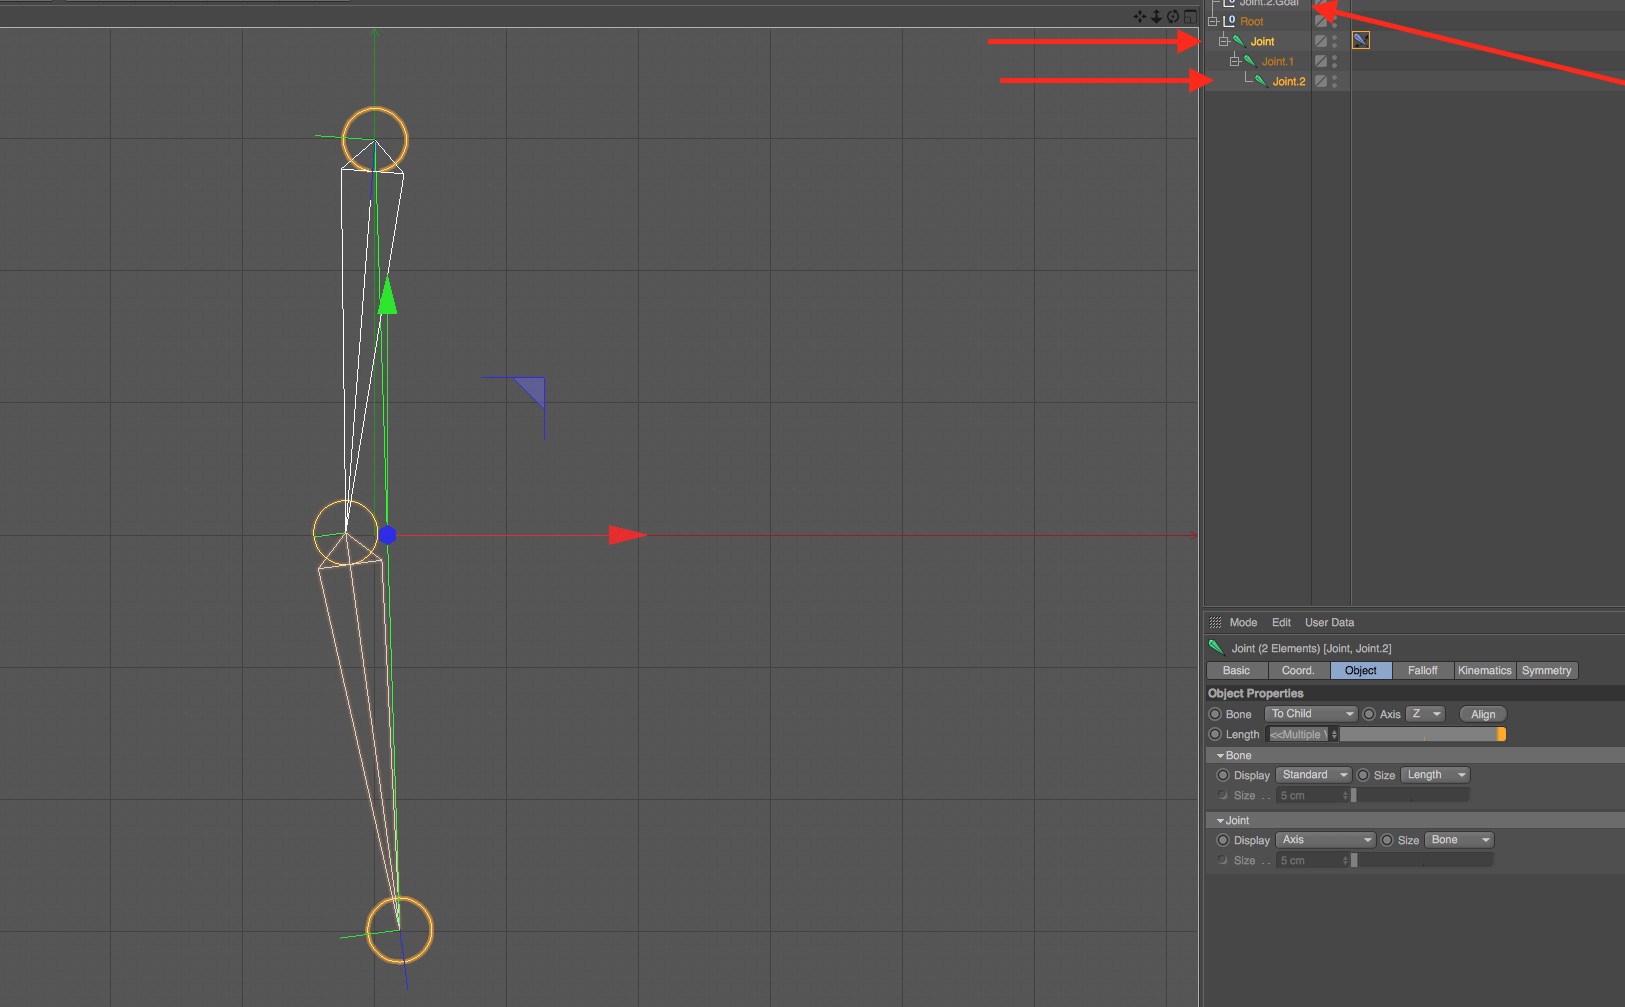Click the viewport rotate camera icon
Screen dimensions: 1625x1007
tap(1173, 16)
